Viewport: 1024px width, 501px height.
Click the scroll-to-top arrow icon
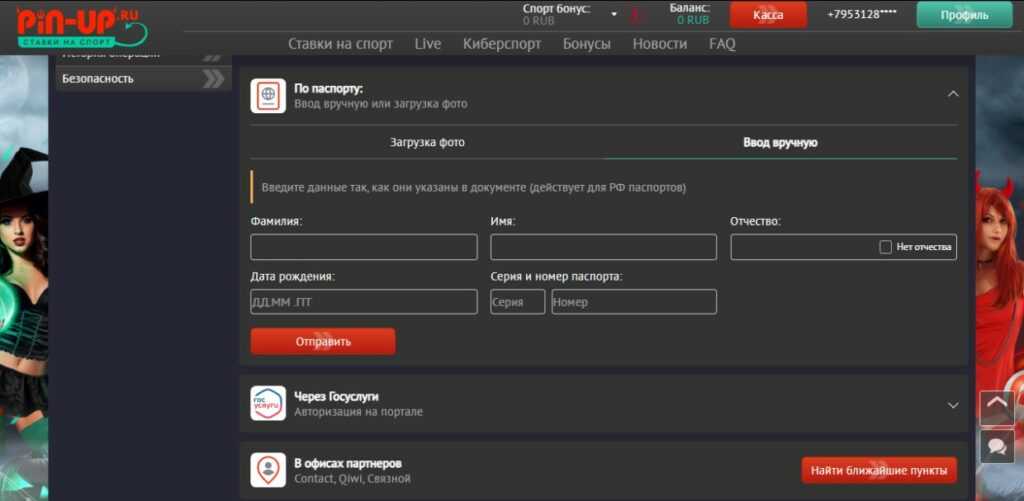coord(997,408)
